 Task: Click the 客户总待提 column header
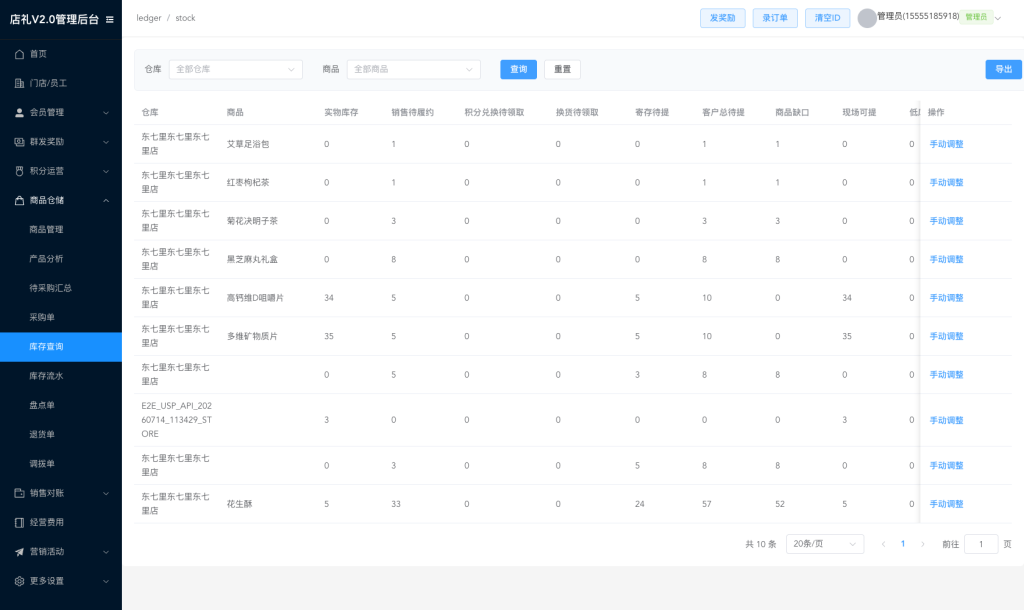pyautogui.click(x=724, y=112)
